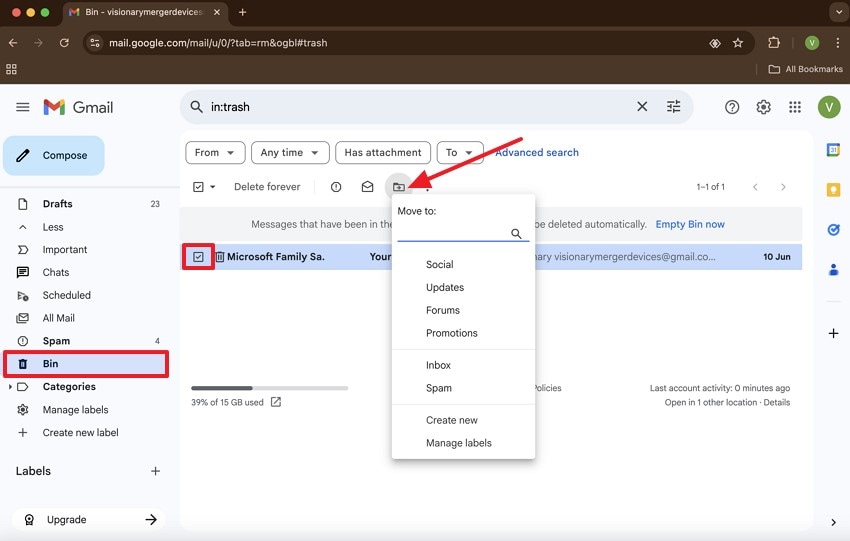Get add-ons plus icon in side panel

click(833, 333)
